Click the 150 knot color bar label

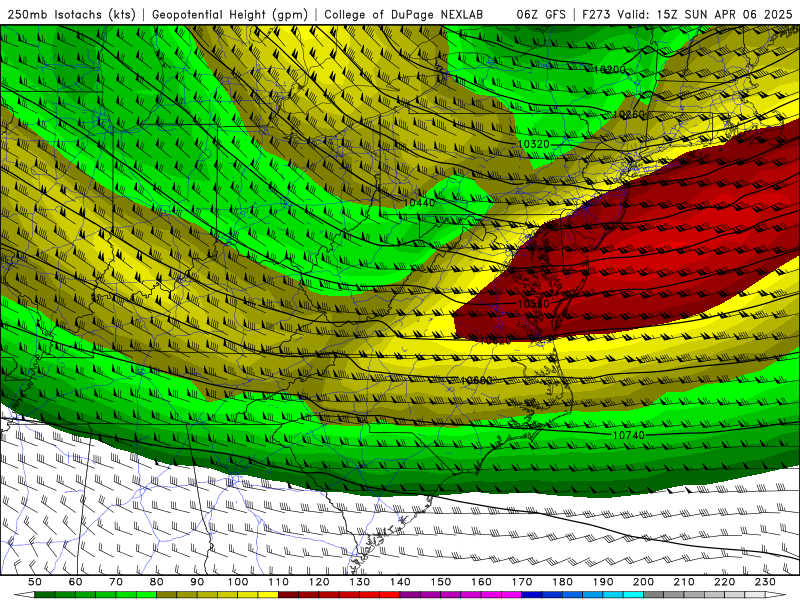[441, 582]
